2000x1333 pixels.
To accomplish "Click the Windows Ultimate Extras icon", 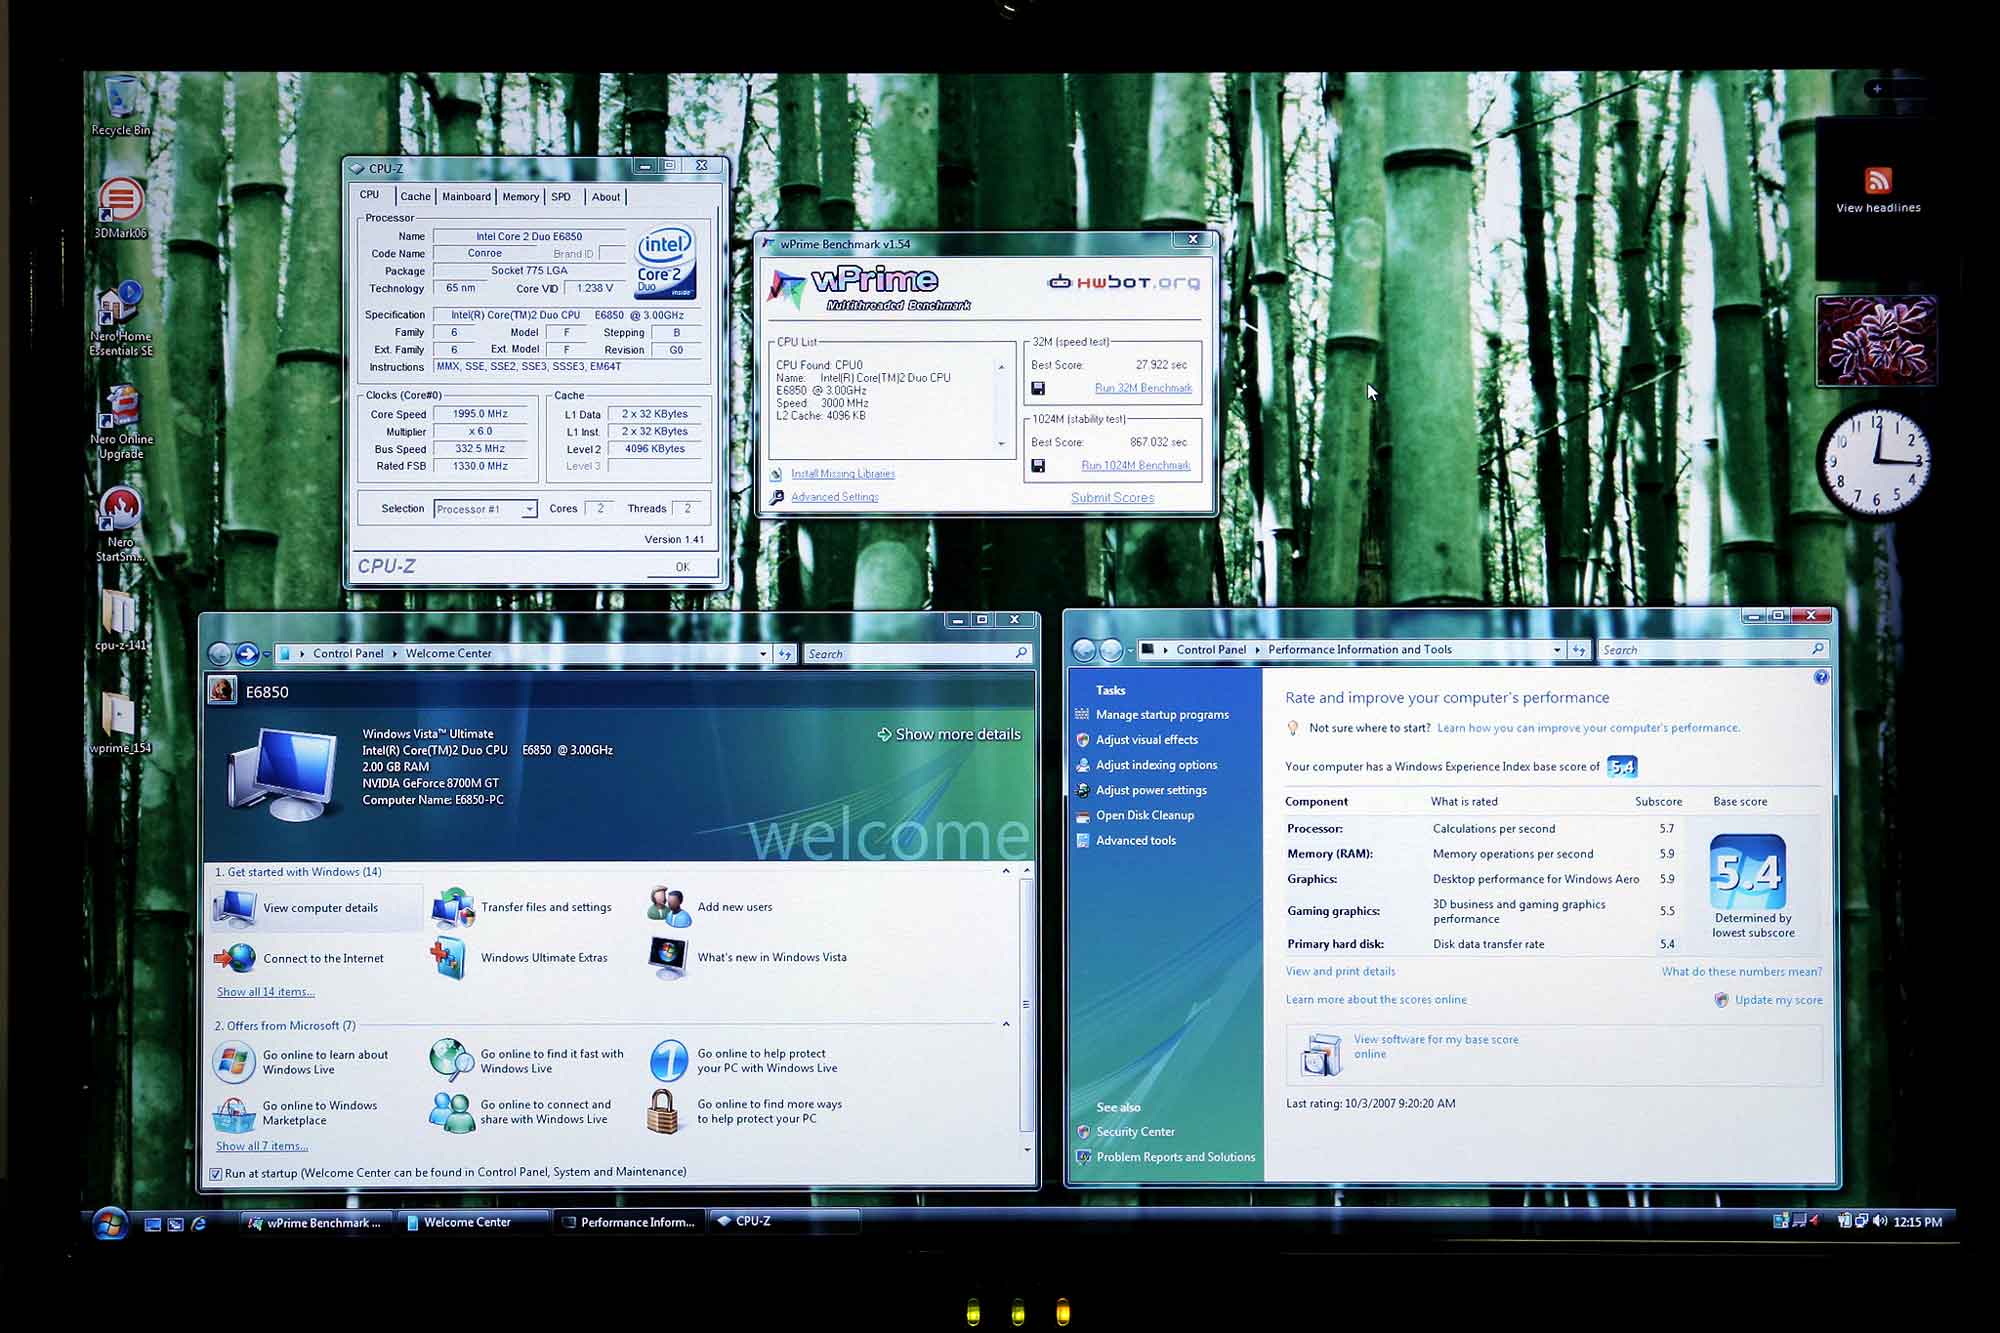I will click(x=449, y=957).
